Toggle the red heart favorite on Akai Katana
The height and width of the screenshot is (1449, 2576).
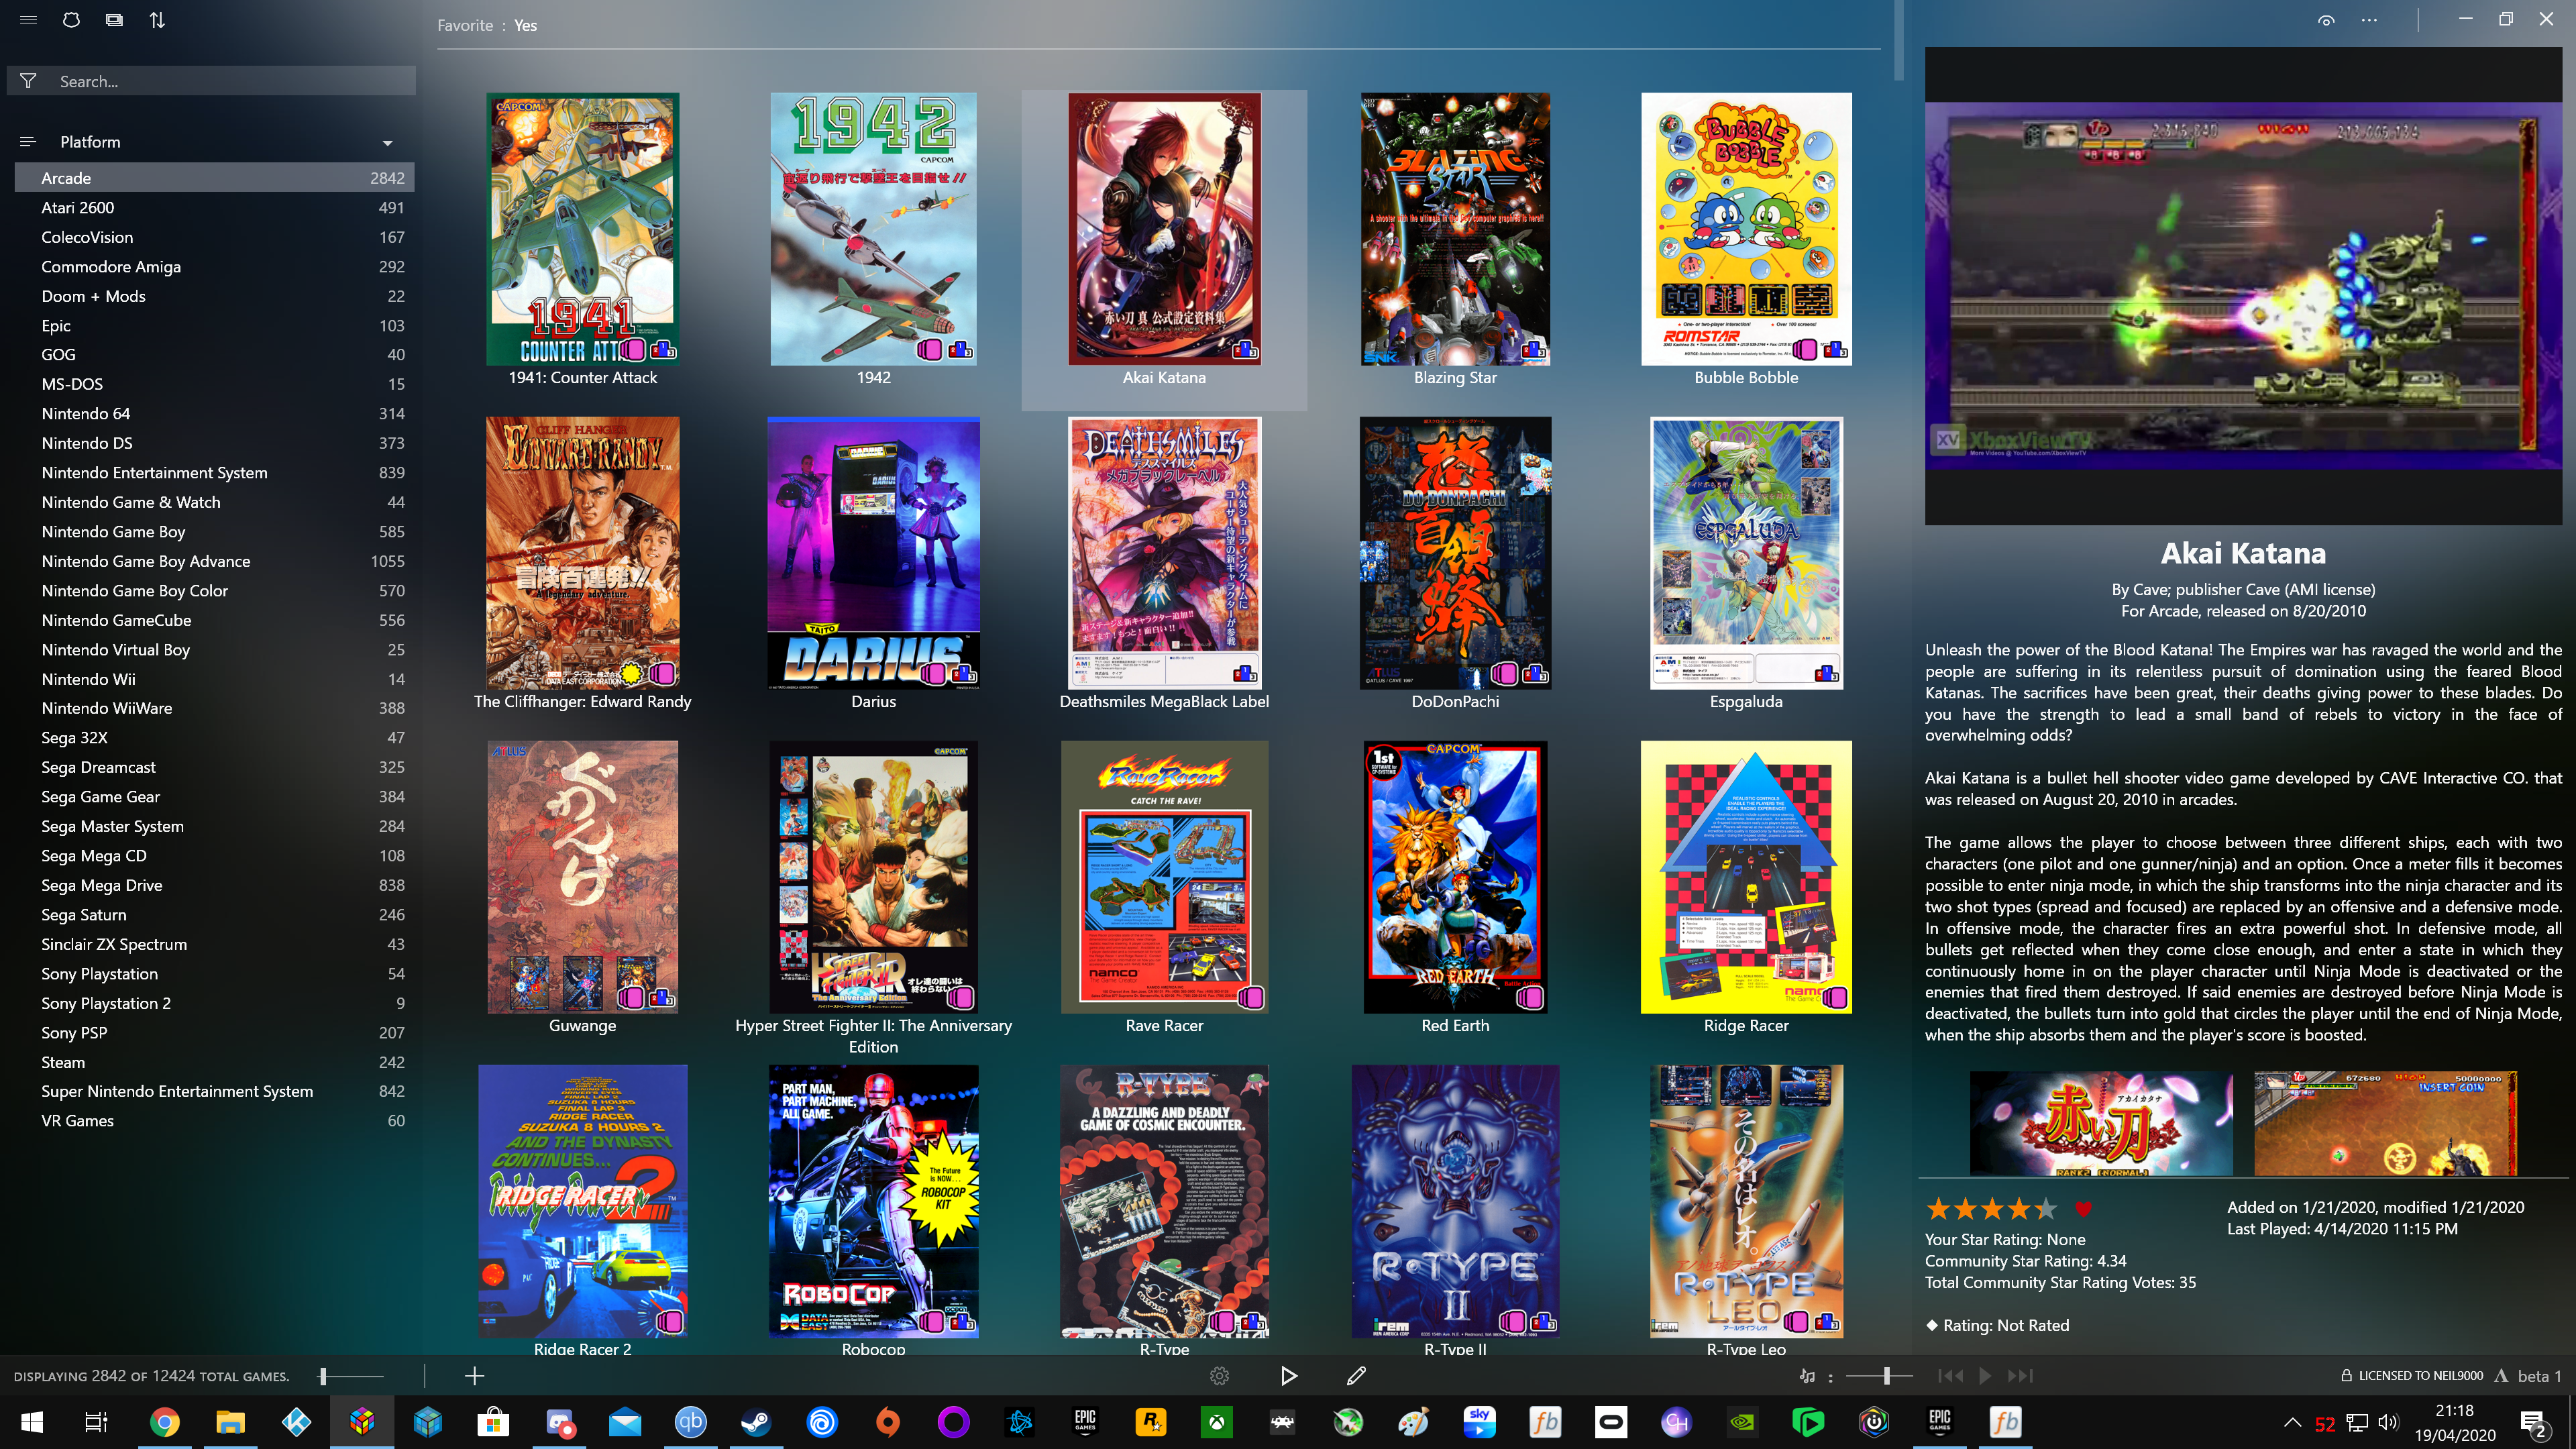[x=2083, y=1209]
